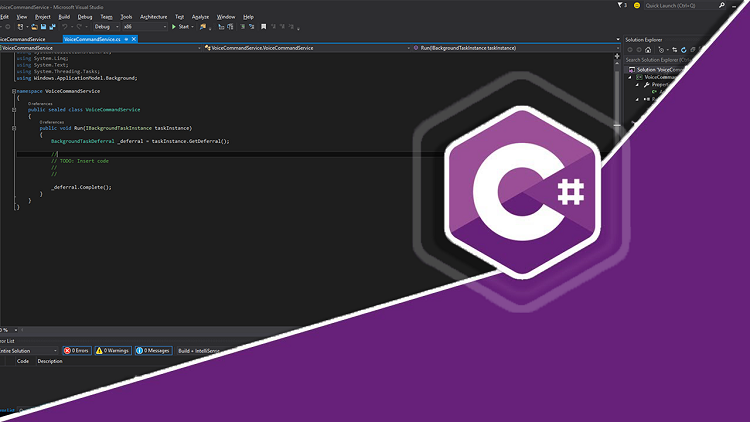This screenshot has height=422, width=750.
Task: Click the editor split handle above scrollbar
Action: click(617, 56)
